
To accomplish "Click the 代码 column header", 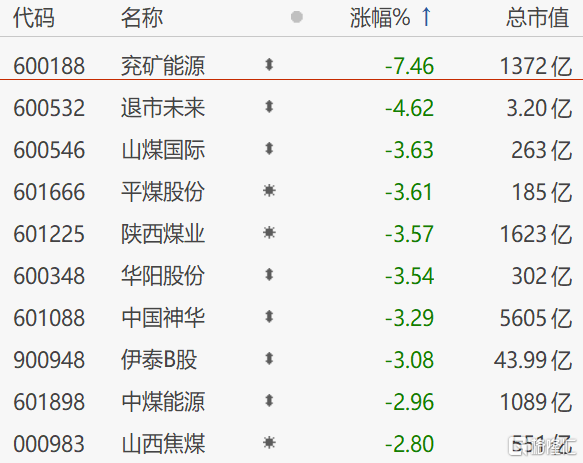I will pos(34,17).
